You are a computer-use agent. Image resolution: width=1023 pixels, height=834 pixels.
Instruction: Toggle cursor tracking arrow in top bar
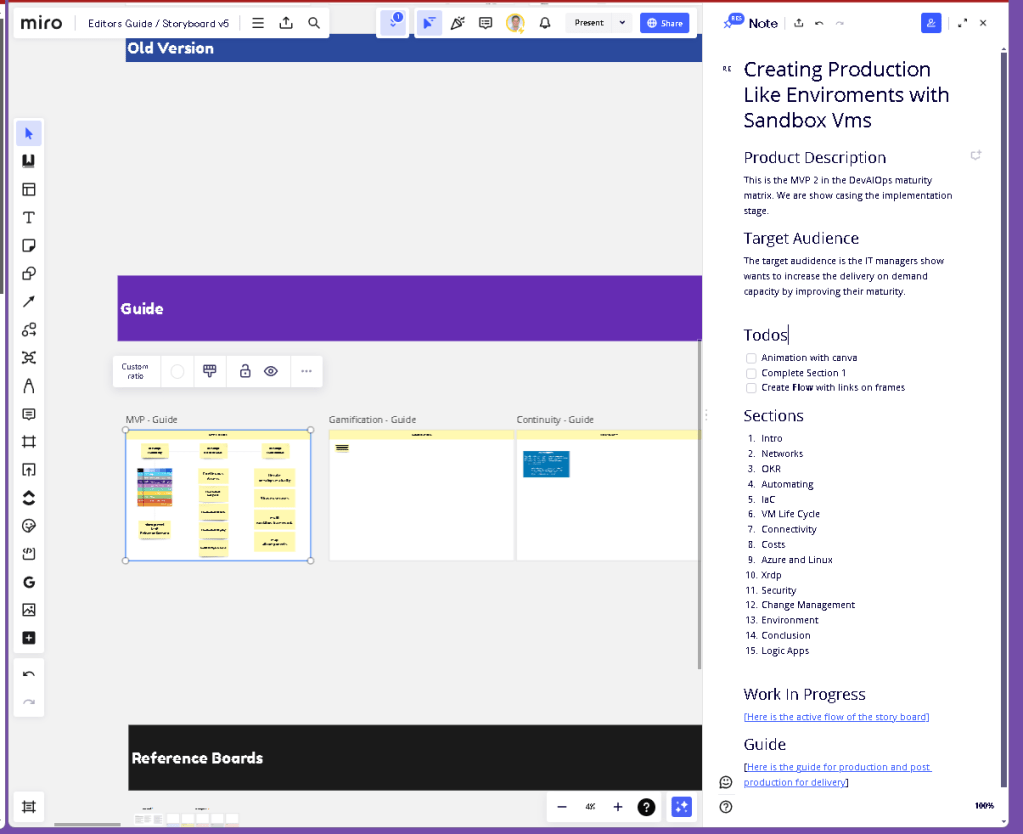pyautogui.click(x=429, y=23)
